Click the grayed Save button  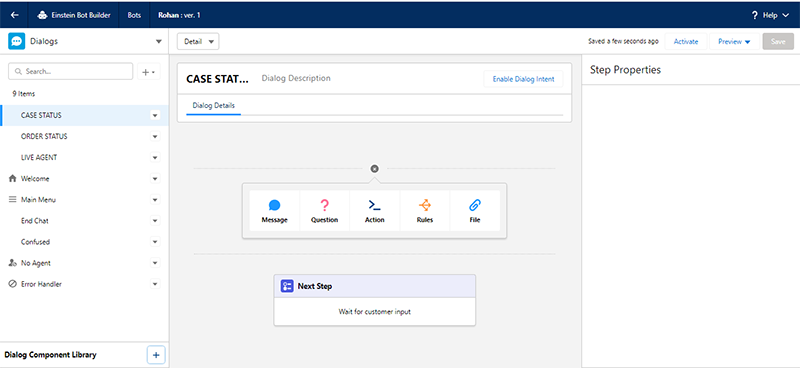click(778, 41)
